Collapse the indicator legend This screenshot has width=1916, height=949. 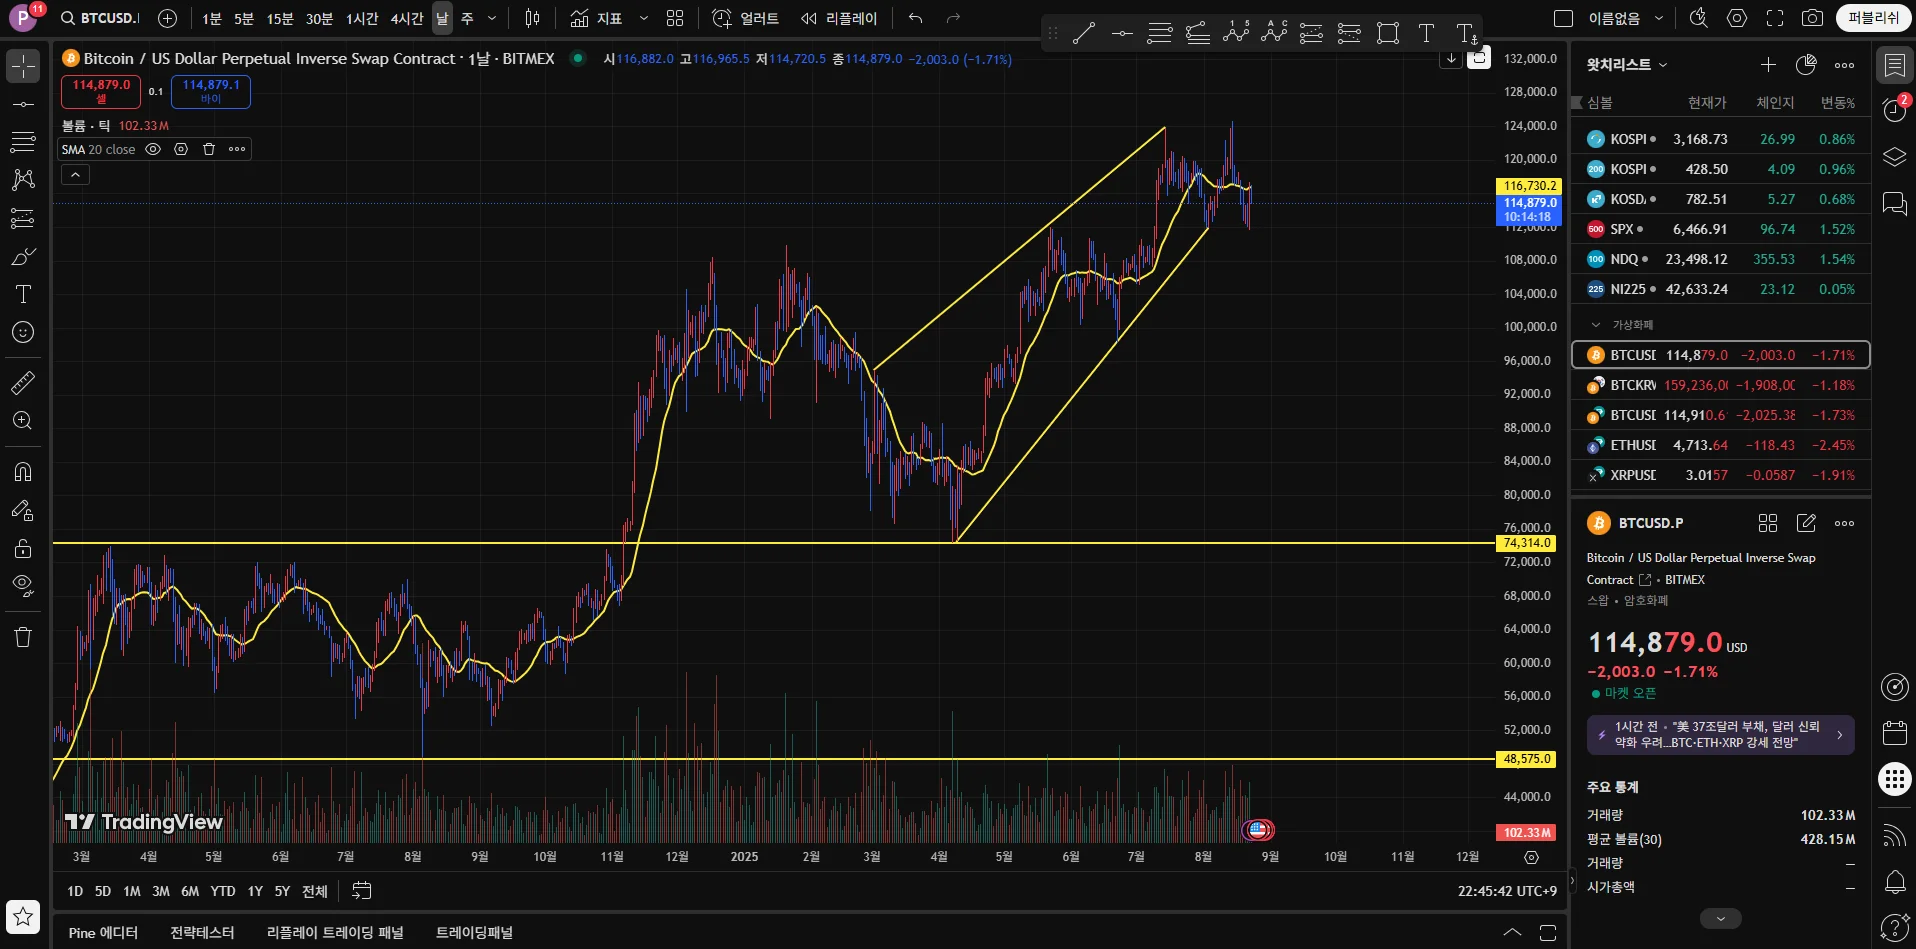coord(75,175)
